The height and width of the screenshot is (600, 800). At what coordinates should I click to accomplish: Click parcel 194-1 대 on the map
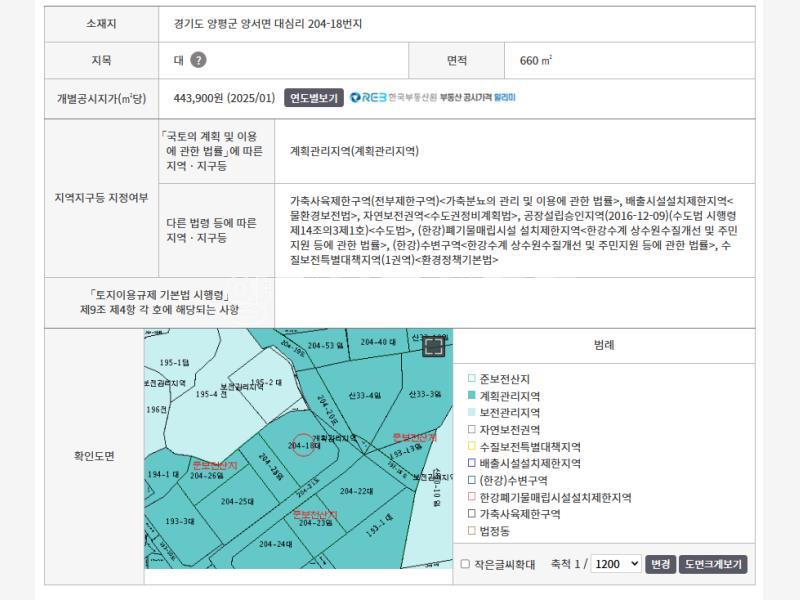click(x=163, y=474)
